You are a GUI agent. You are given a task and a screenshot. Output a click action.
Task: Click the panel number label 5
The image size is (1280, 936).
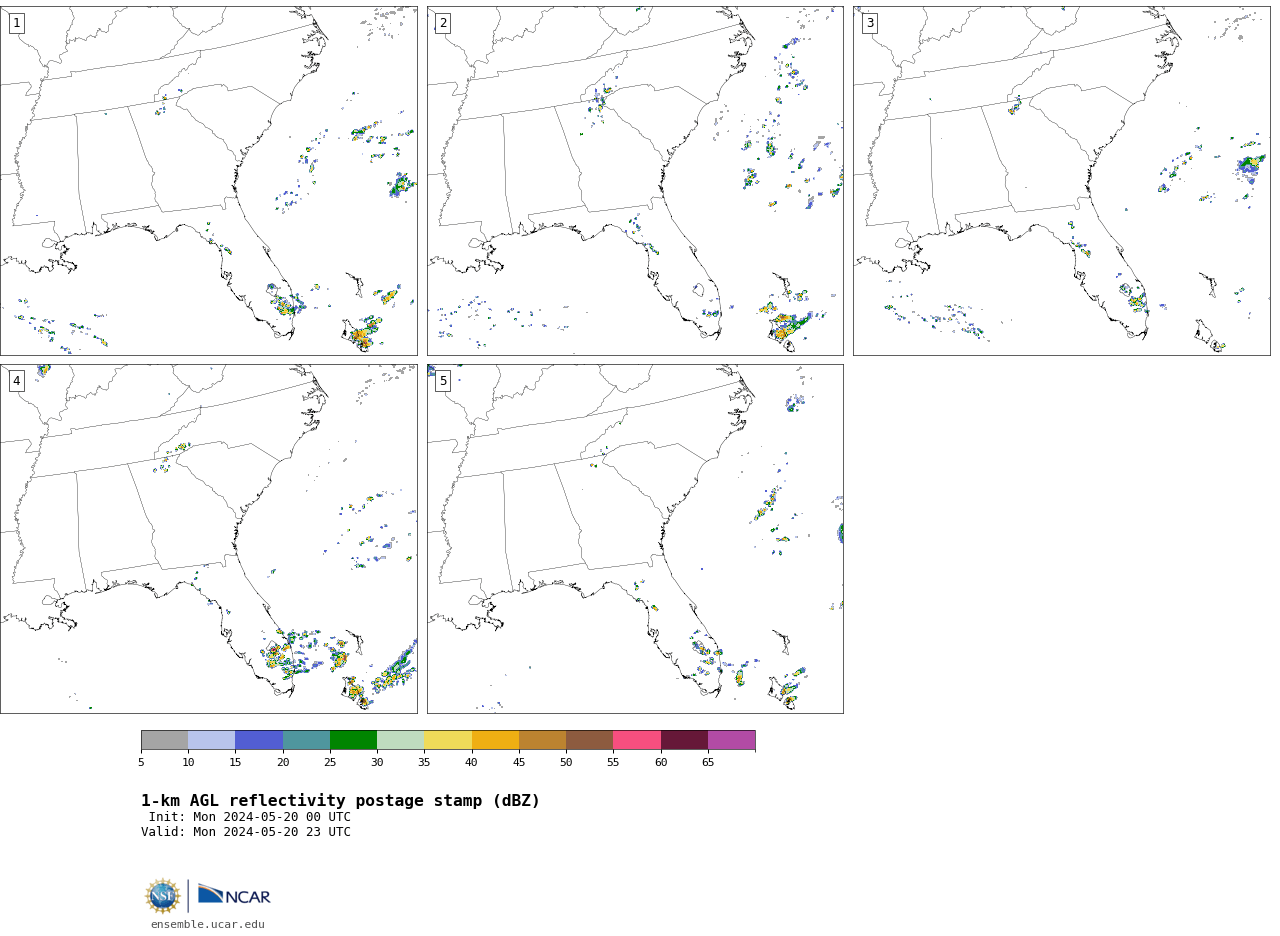(443, 381)
